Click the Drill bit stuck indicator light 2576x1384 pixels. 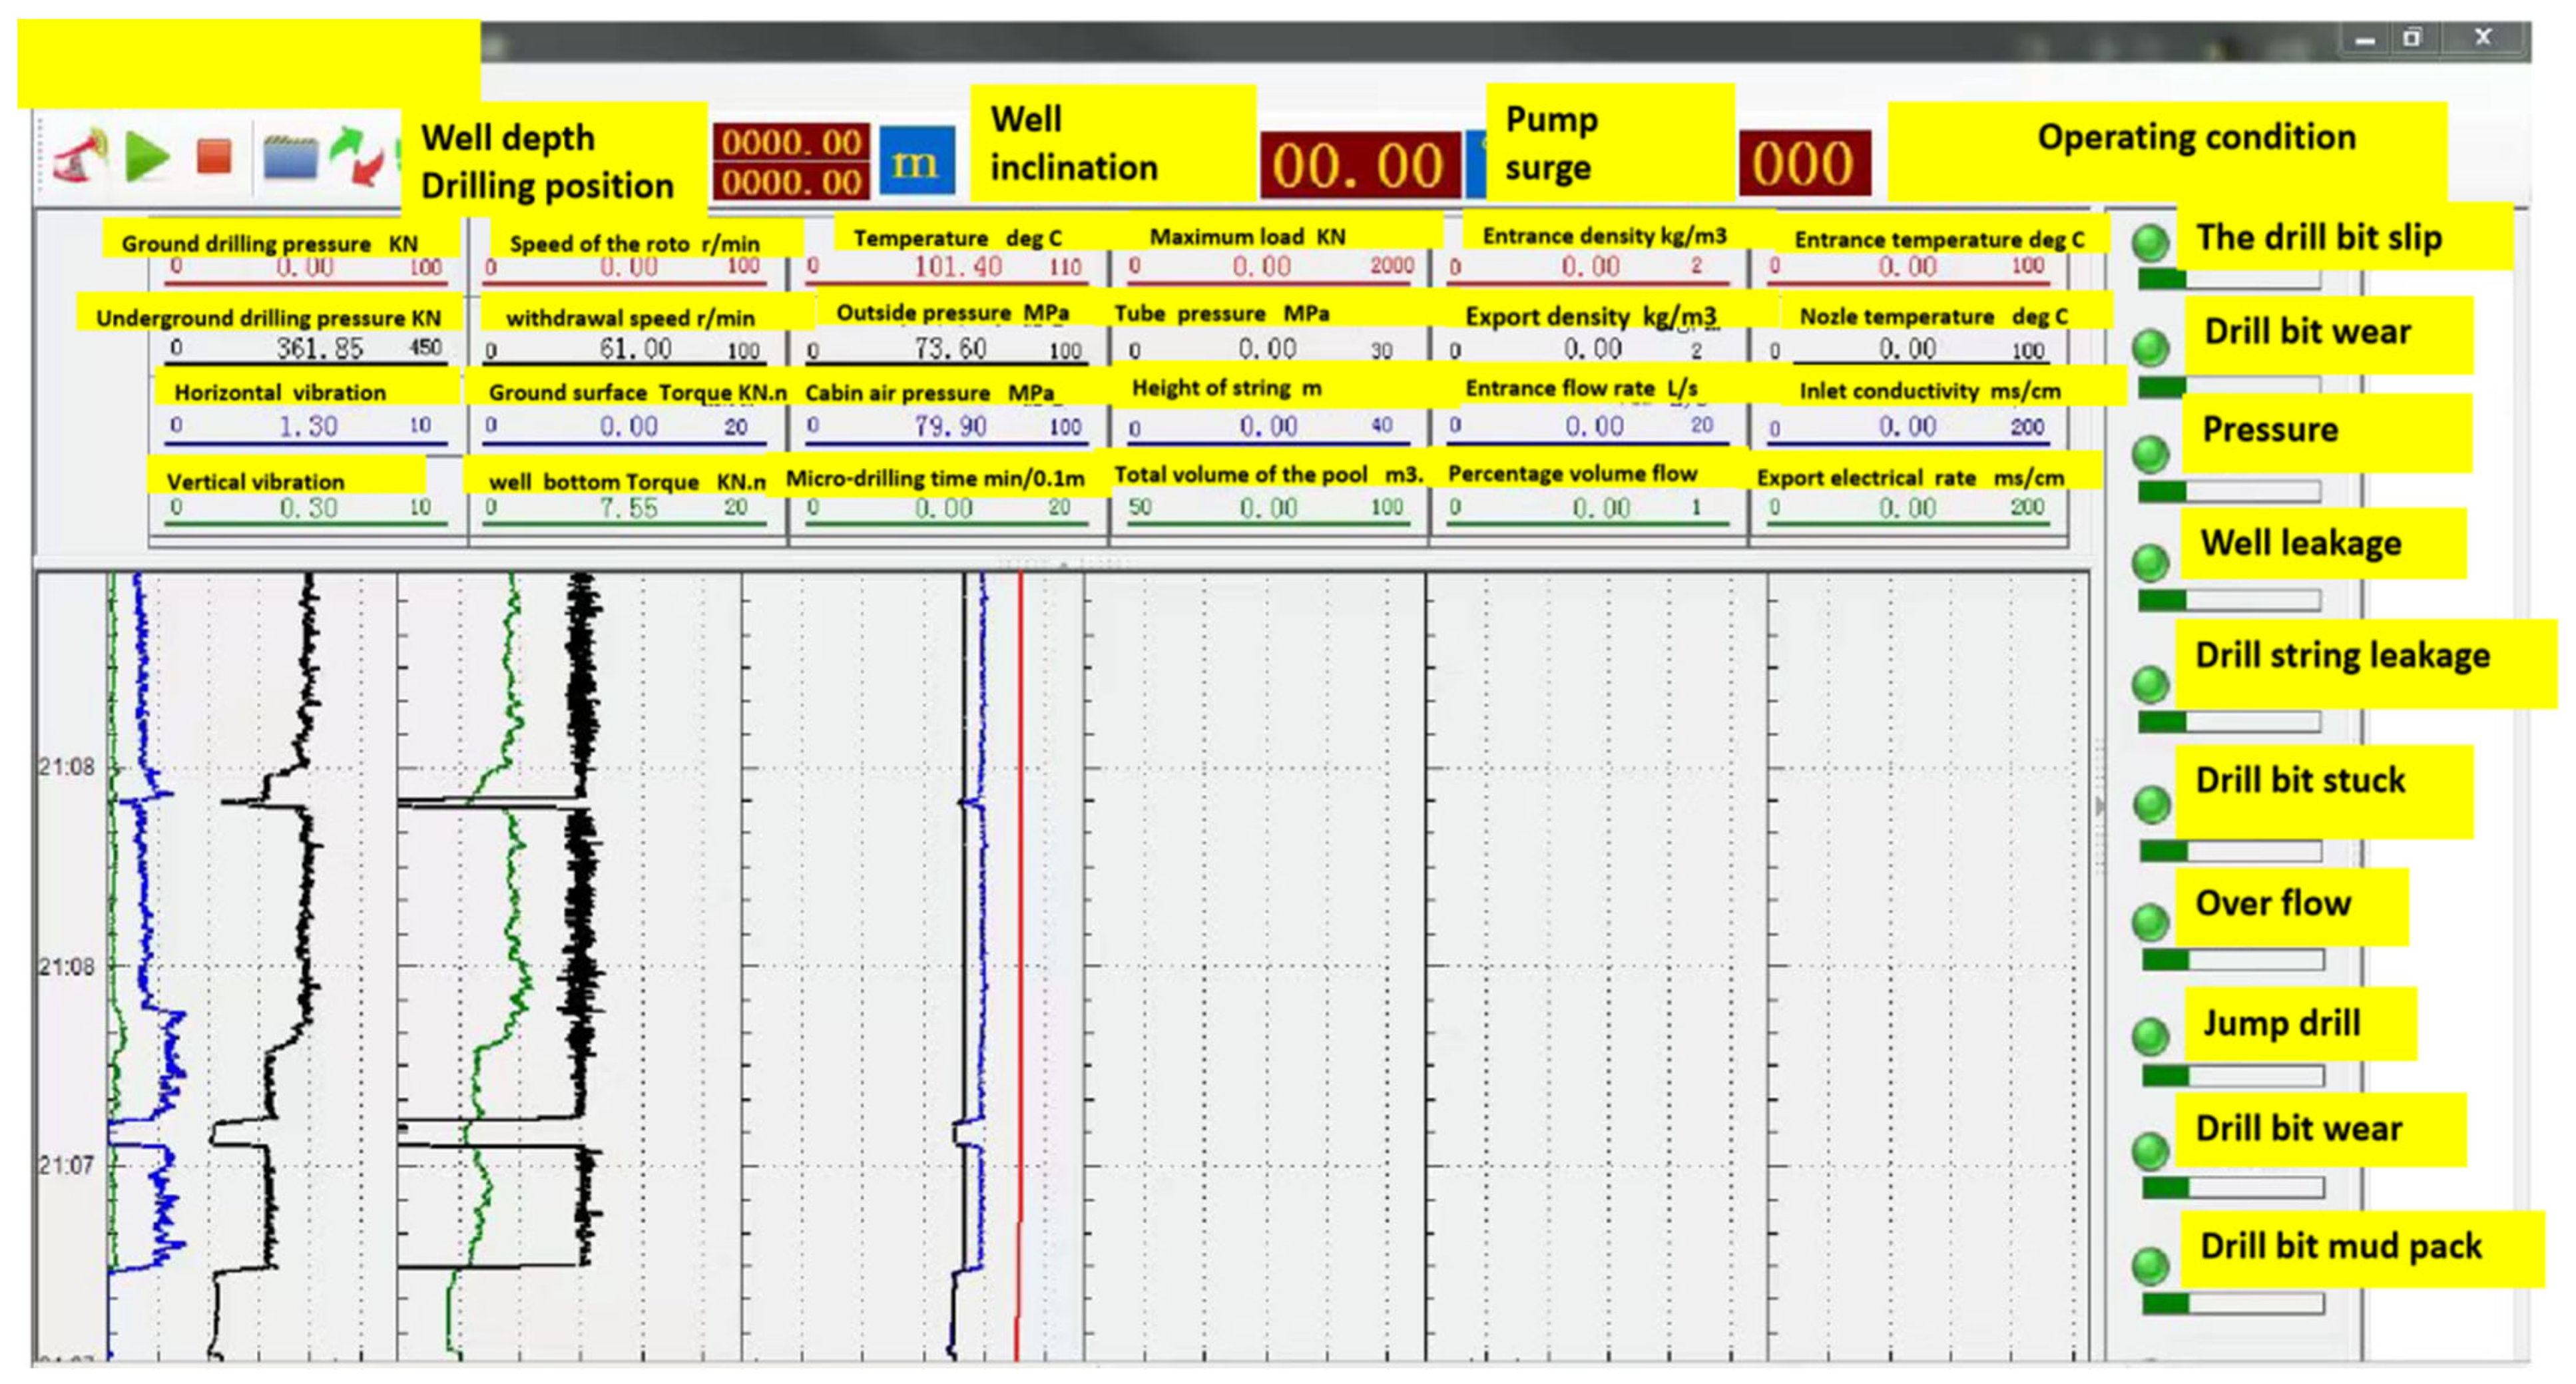pyautogui.click(x=2151, y=805)
